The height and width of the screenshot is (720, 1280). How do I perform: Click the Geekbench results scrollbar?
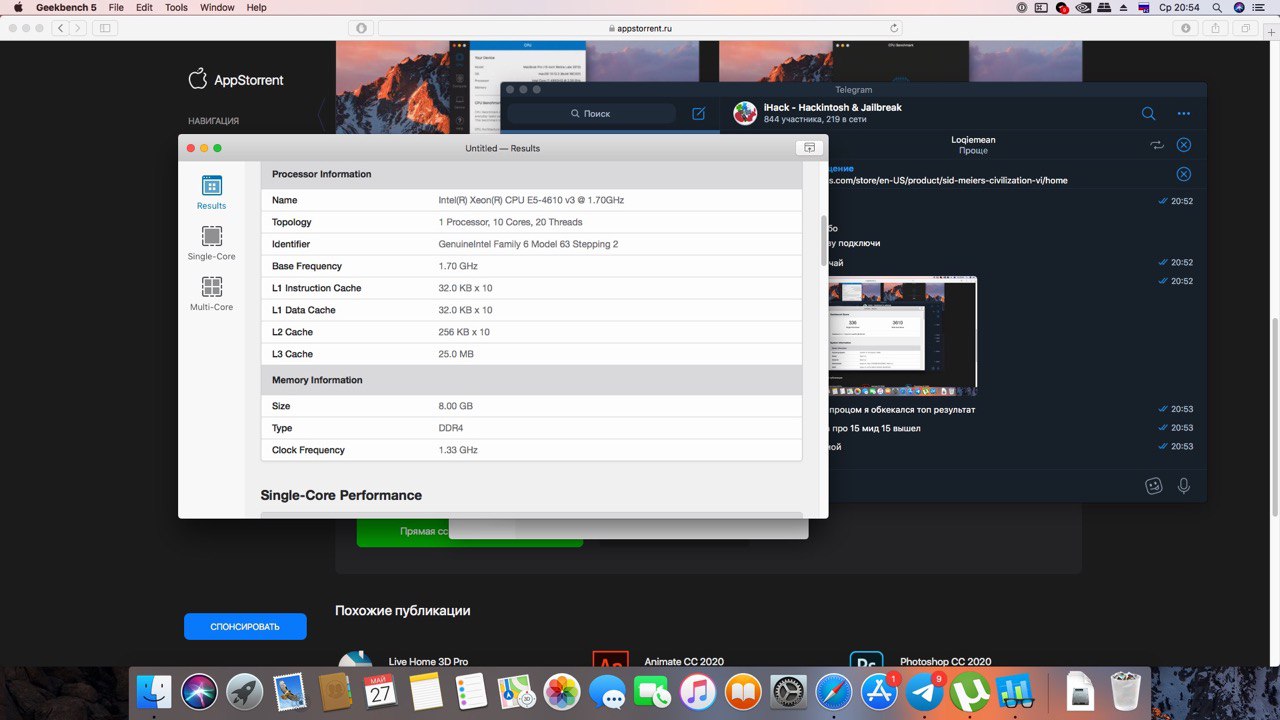pyautogui.click(x=824, y=240)
